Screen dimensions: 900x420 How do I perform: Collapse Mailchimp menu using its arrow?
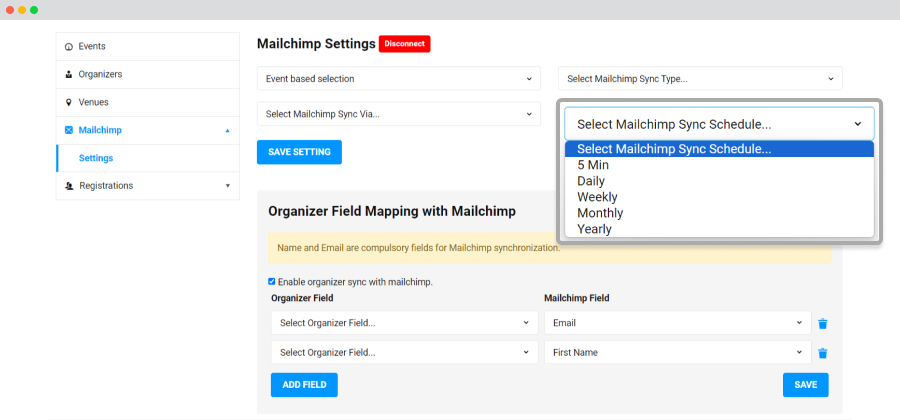[x=227, y=131]
